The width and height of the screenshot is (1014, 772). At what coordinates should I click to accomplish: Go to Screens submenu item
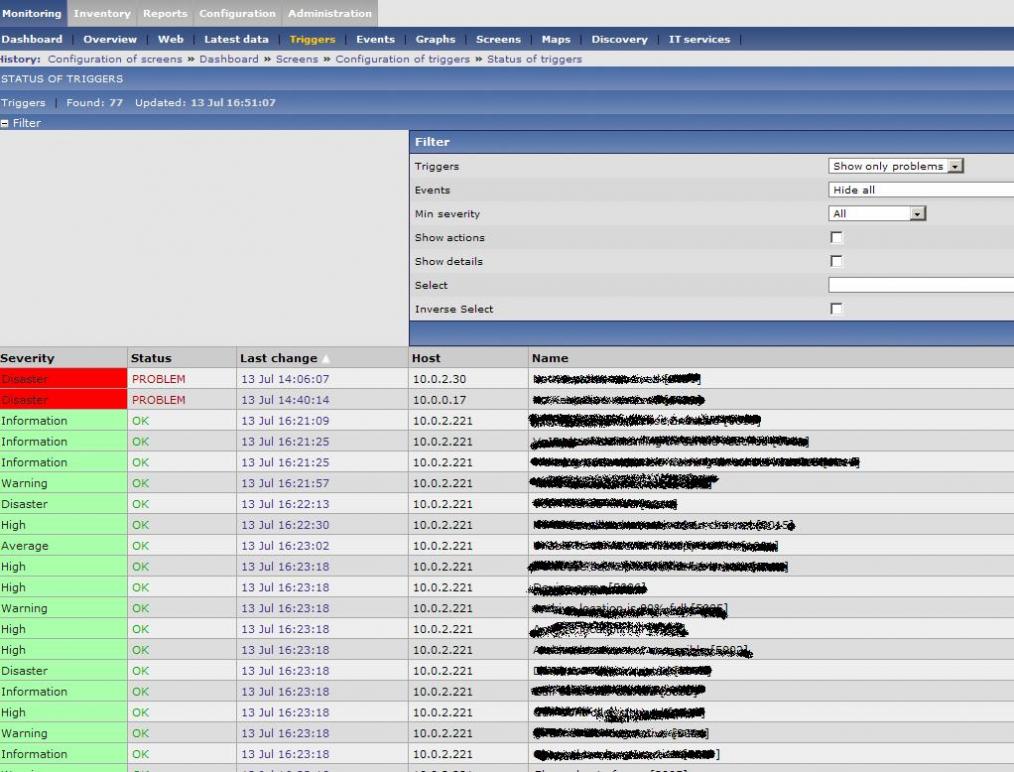point(498,39)
